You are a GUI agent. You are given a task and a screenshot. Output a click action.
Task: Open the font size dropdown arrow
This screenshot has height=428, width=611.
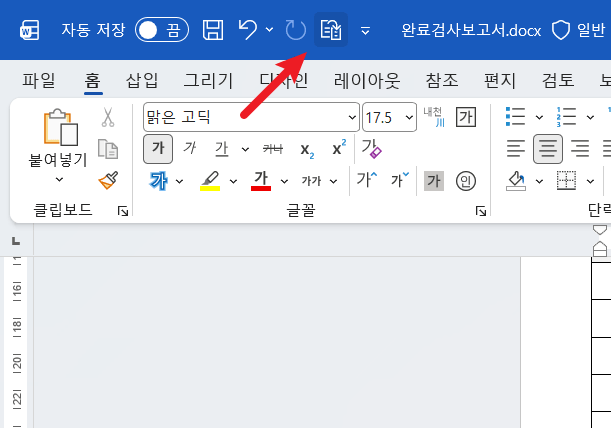[x=409, y=117]
